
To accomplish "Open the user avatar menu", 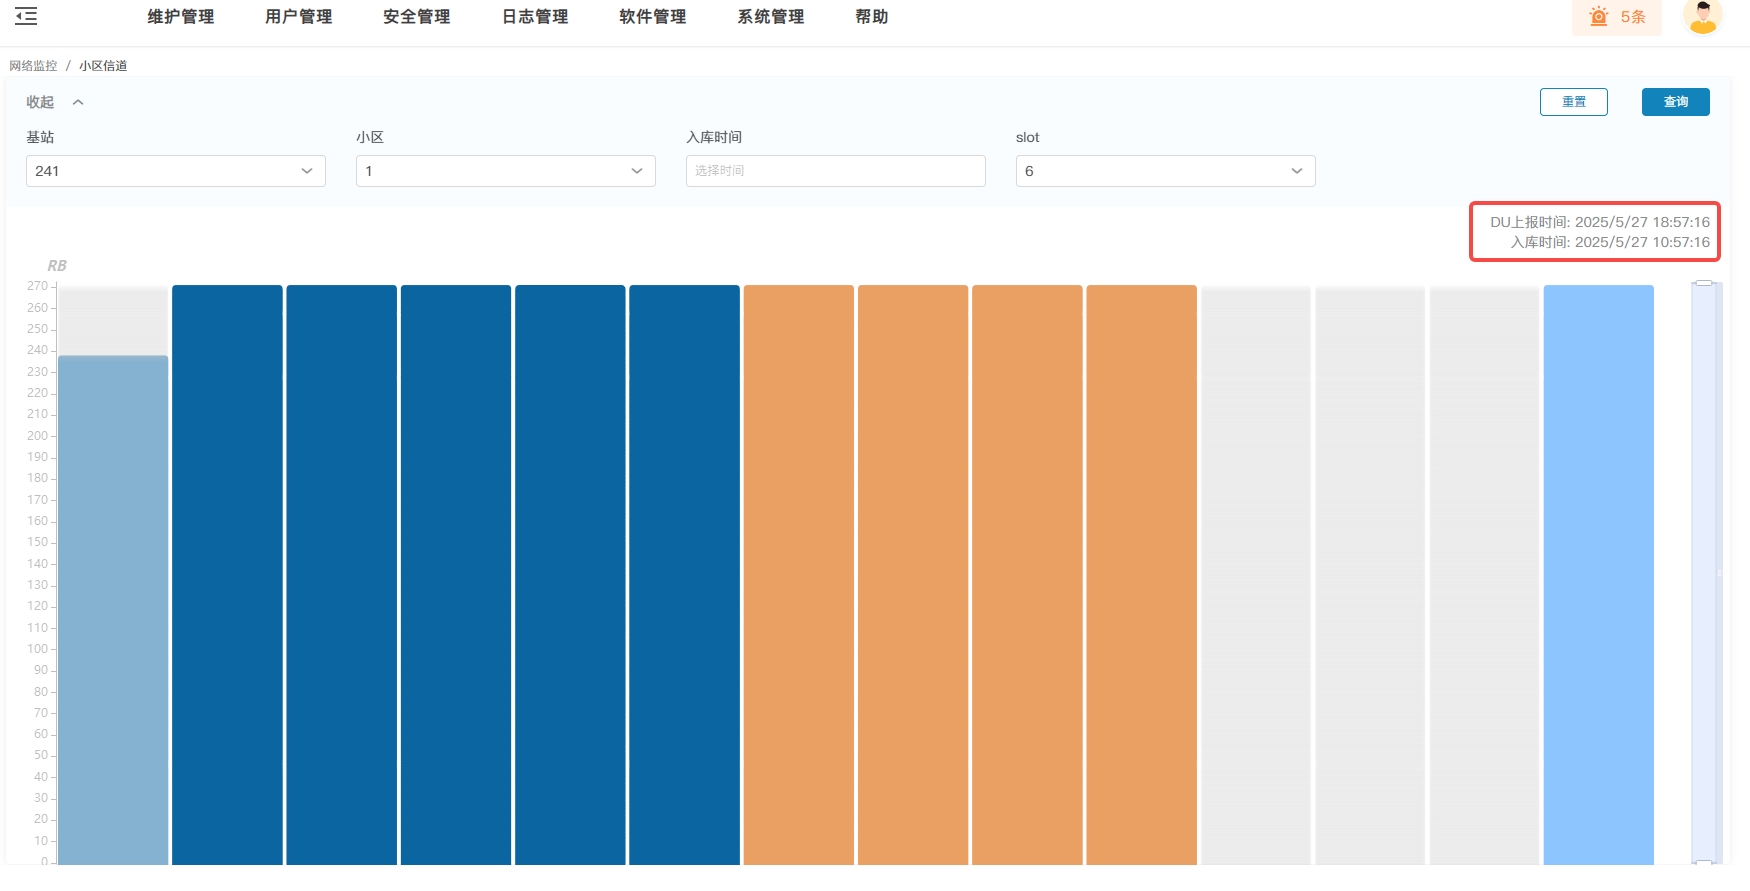I will coord(1703,17).
